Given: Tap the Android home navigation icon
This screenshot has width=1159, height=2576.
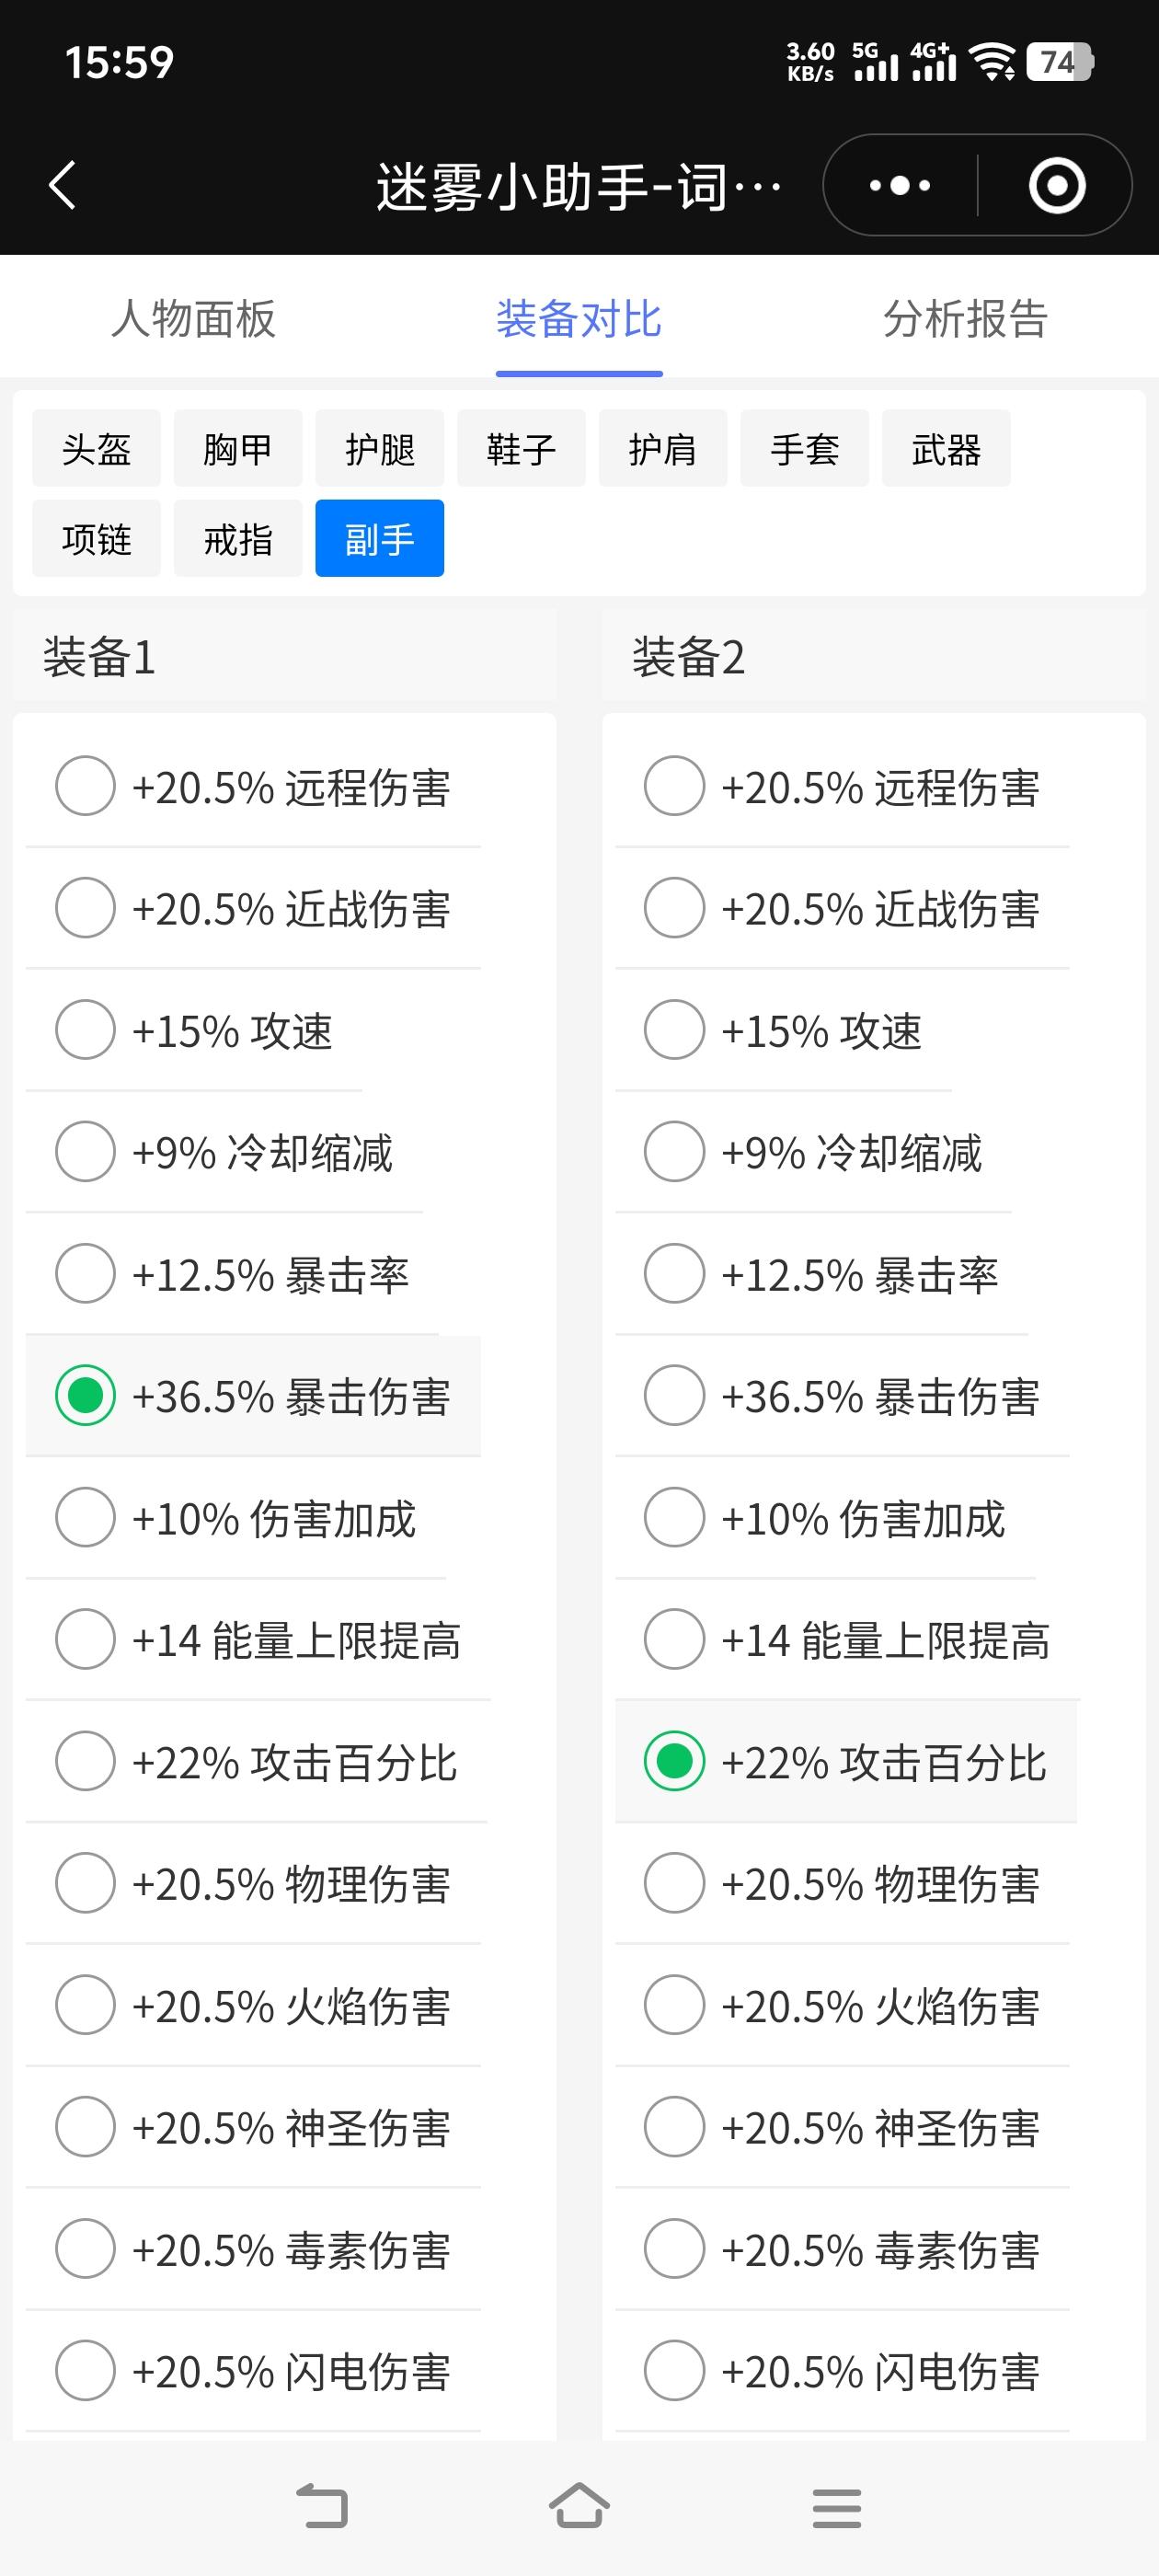Looking at the screenshot, I should click(579, 2506).
